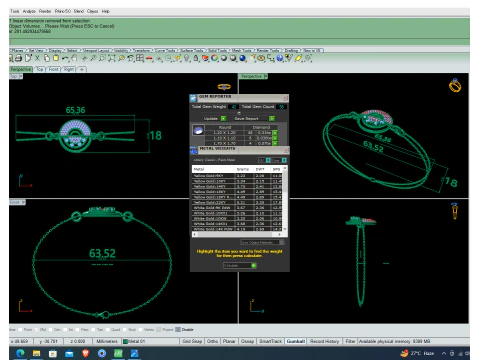Open the Analyze menu
The image size is (480, 360).
tap(29, 11)
